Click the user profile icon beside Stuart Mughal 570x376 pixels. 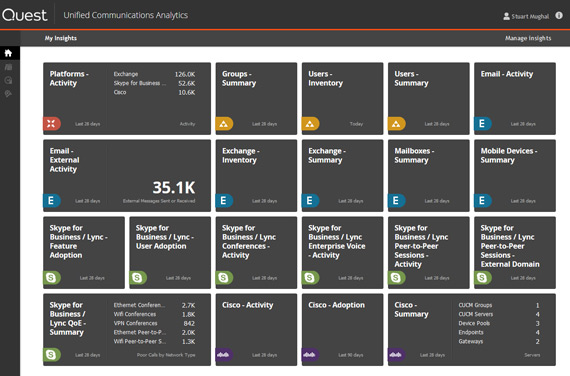pos(506,16)
